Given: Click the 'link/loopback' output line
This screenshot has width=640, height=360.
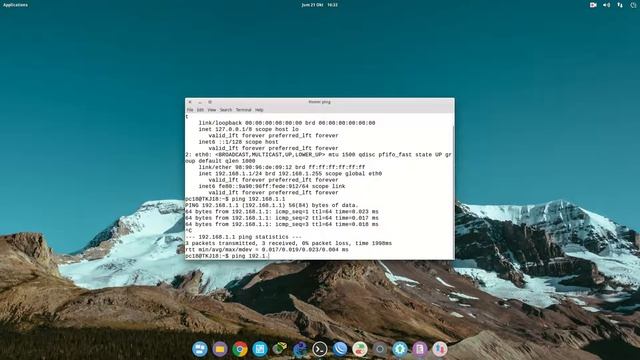Looking at the screenshot, I should click(287, 123).
